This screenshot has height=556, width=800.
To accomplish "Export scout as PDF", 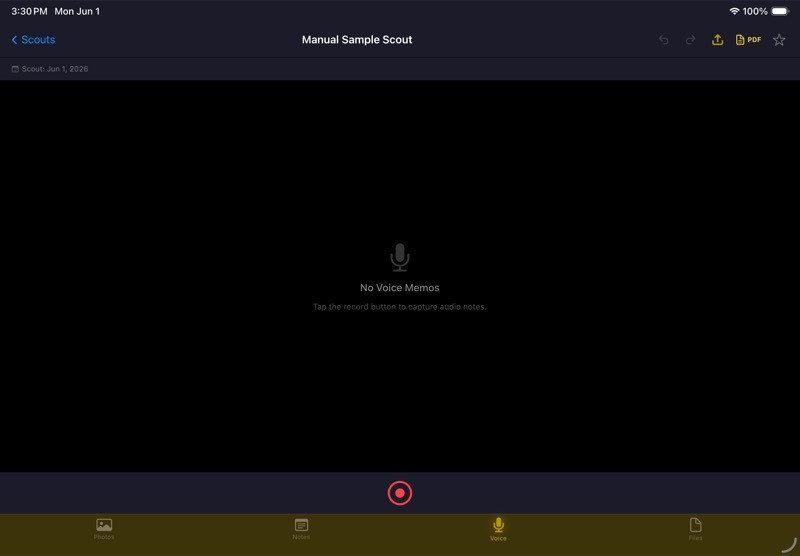I will click(748, 40).
